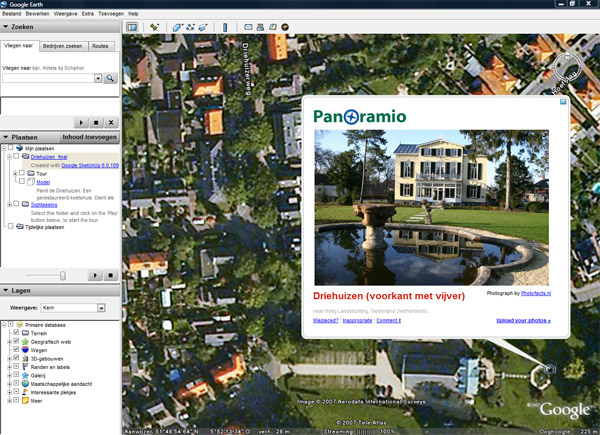The width and height of the screenshot is (600, 435).
Task: Click the Tijdelijke plaatsen icon
Action: (20, 226)
